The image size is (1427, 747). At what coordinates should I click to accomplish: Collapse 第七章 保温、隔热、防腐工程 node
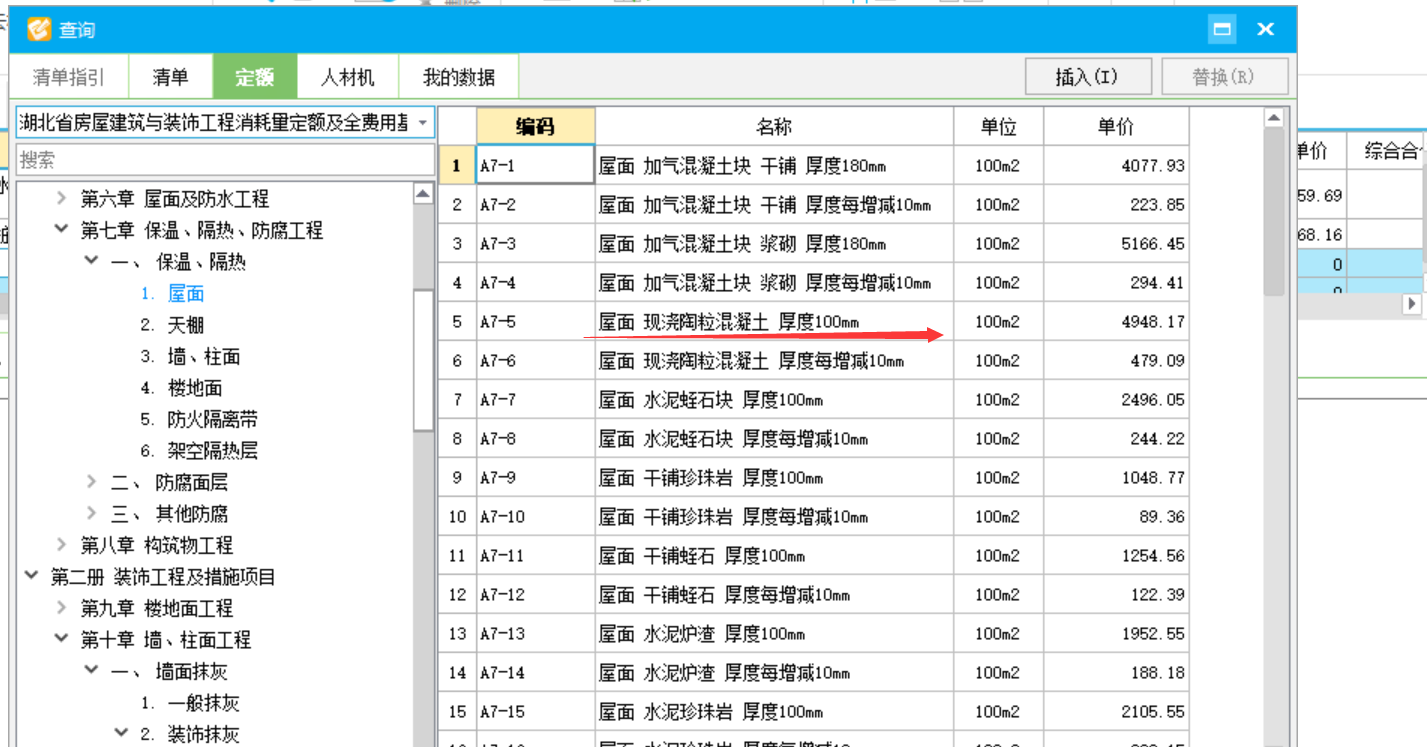[62, 230]
